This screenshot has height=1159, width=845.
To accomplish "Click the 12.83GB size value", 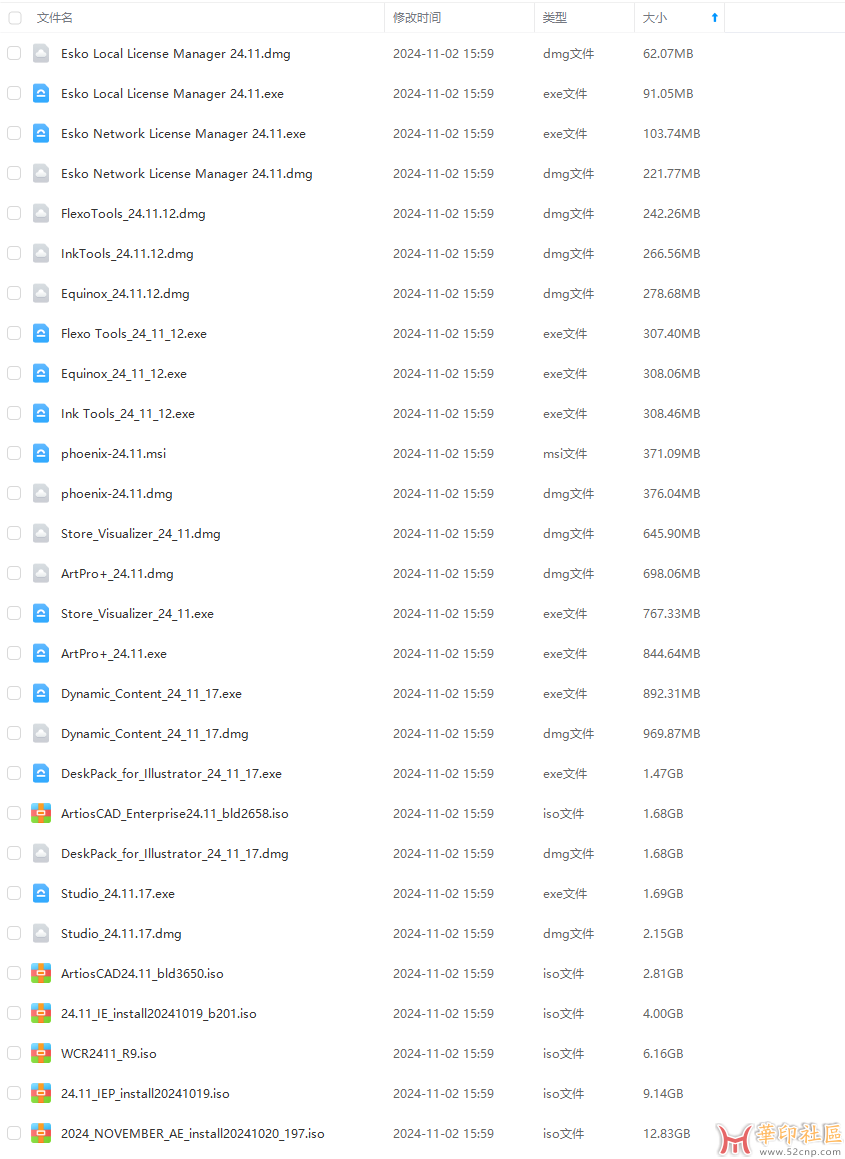I will point(666,1133).
